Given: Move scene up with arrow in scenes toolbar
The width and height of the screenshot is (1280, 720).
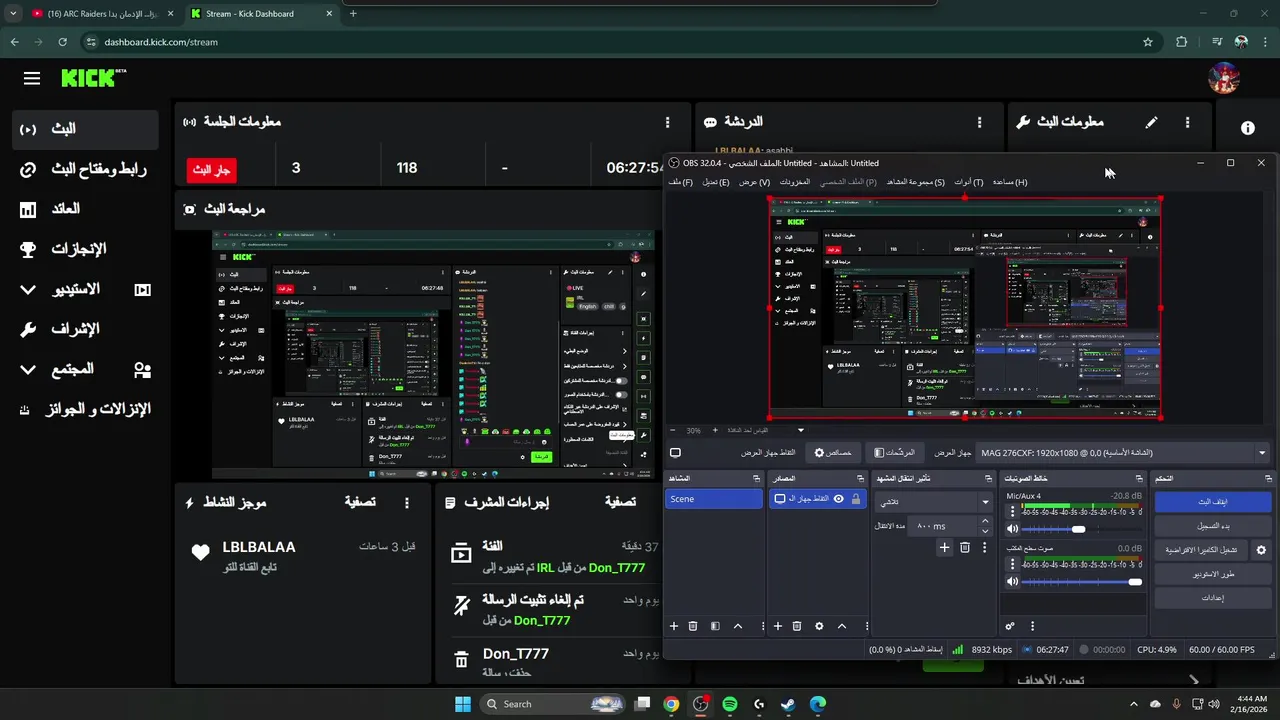Looking at the screenshot, I should 738,626.
